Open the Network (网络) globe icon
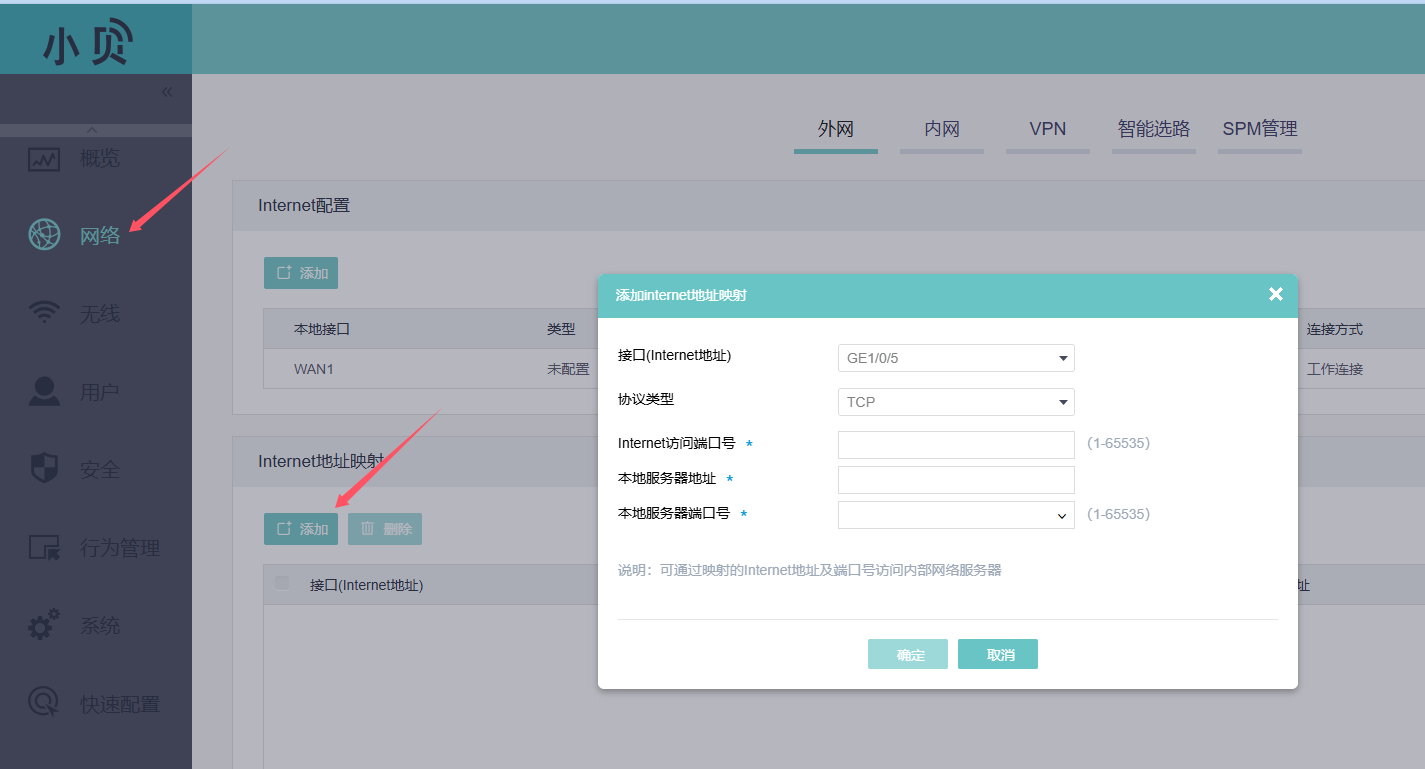 [x=44, y=235]
